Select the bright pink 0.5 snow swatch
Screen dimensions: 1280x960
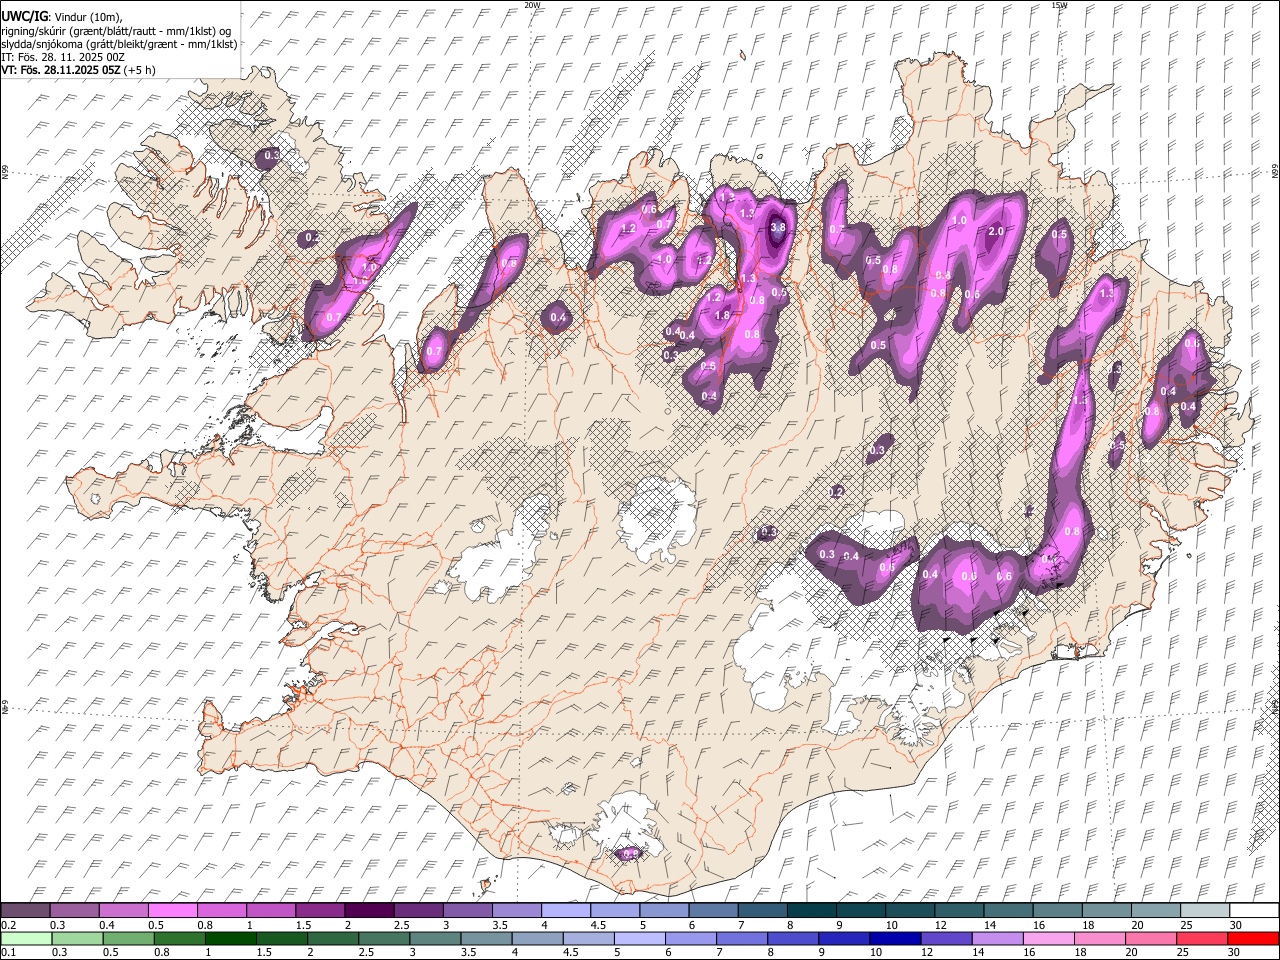172,911
